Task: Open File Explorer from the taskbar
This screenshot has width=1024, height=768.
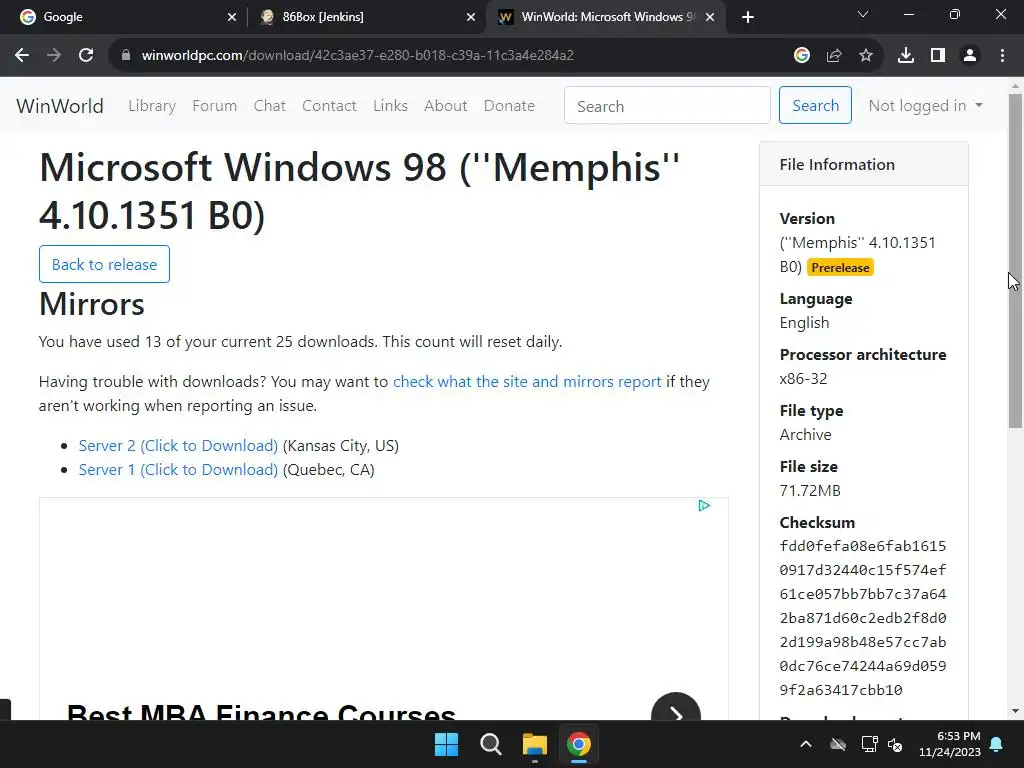Action: click(x=534, y=744)
